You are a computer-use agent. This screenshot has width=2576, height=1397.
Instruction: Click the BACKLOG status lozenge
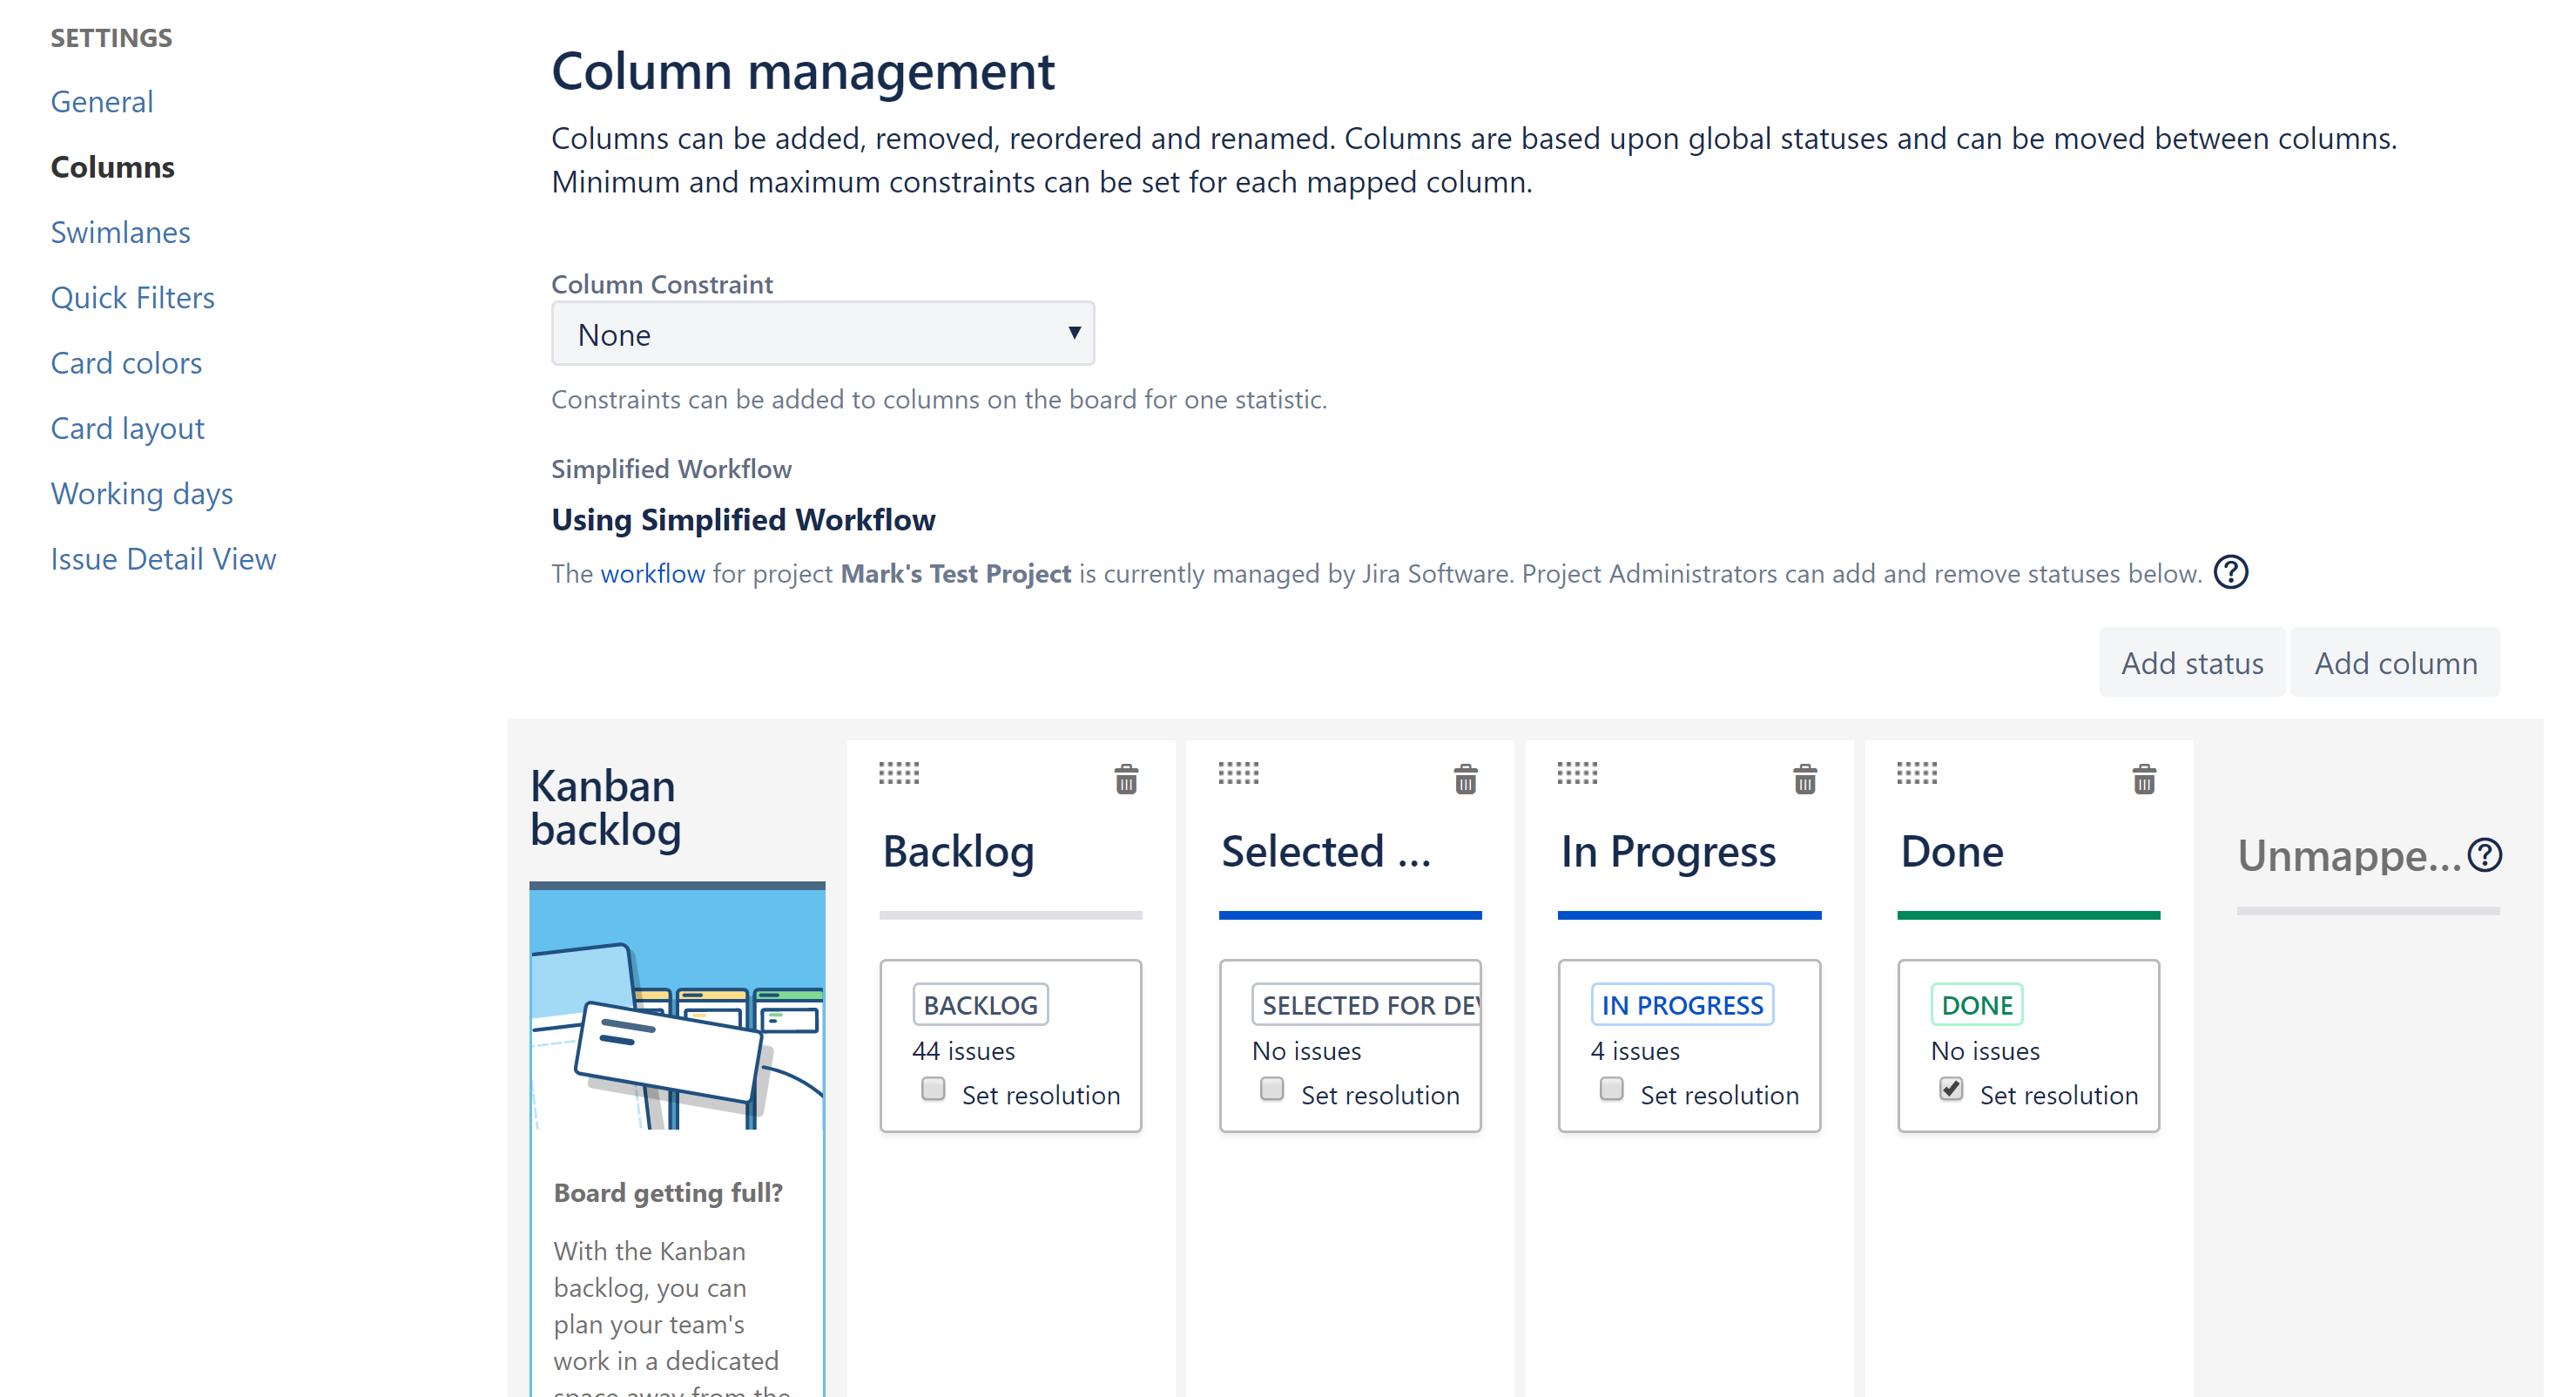981,1005
